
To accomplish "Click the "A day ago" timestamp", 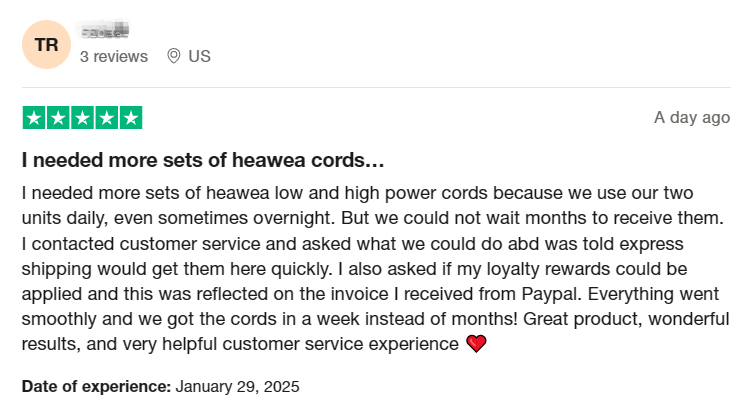I will (x=691, y=118).
